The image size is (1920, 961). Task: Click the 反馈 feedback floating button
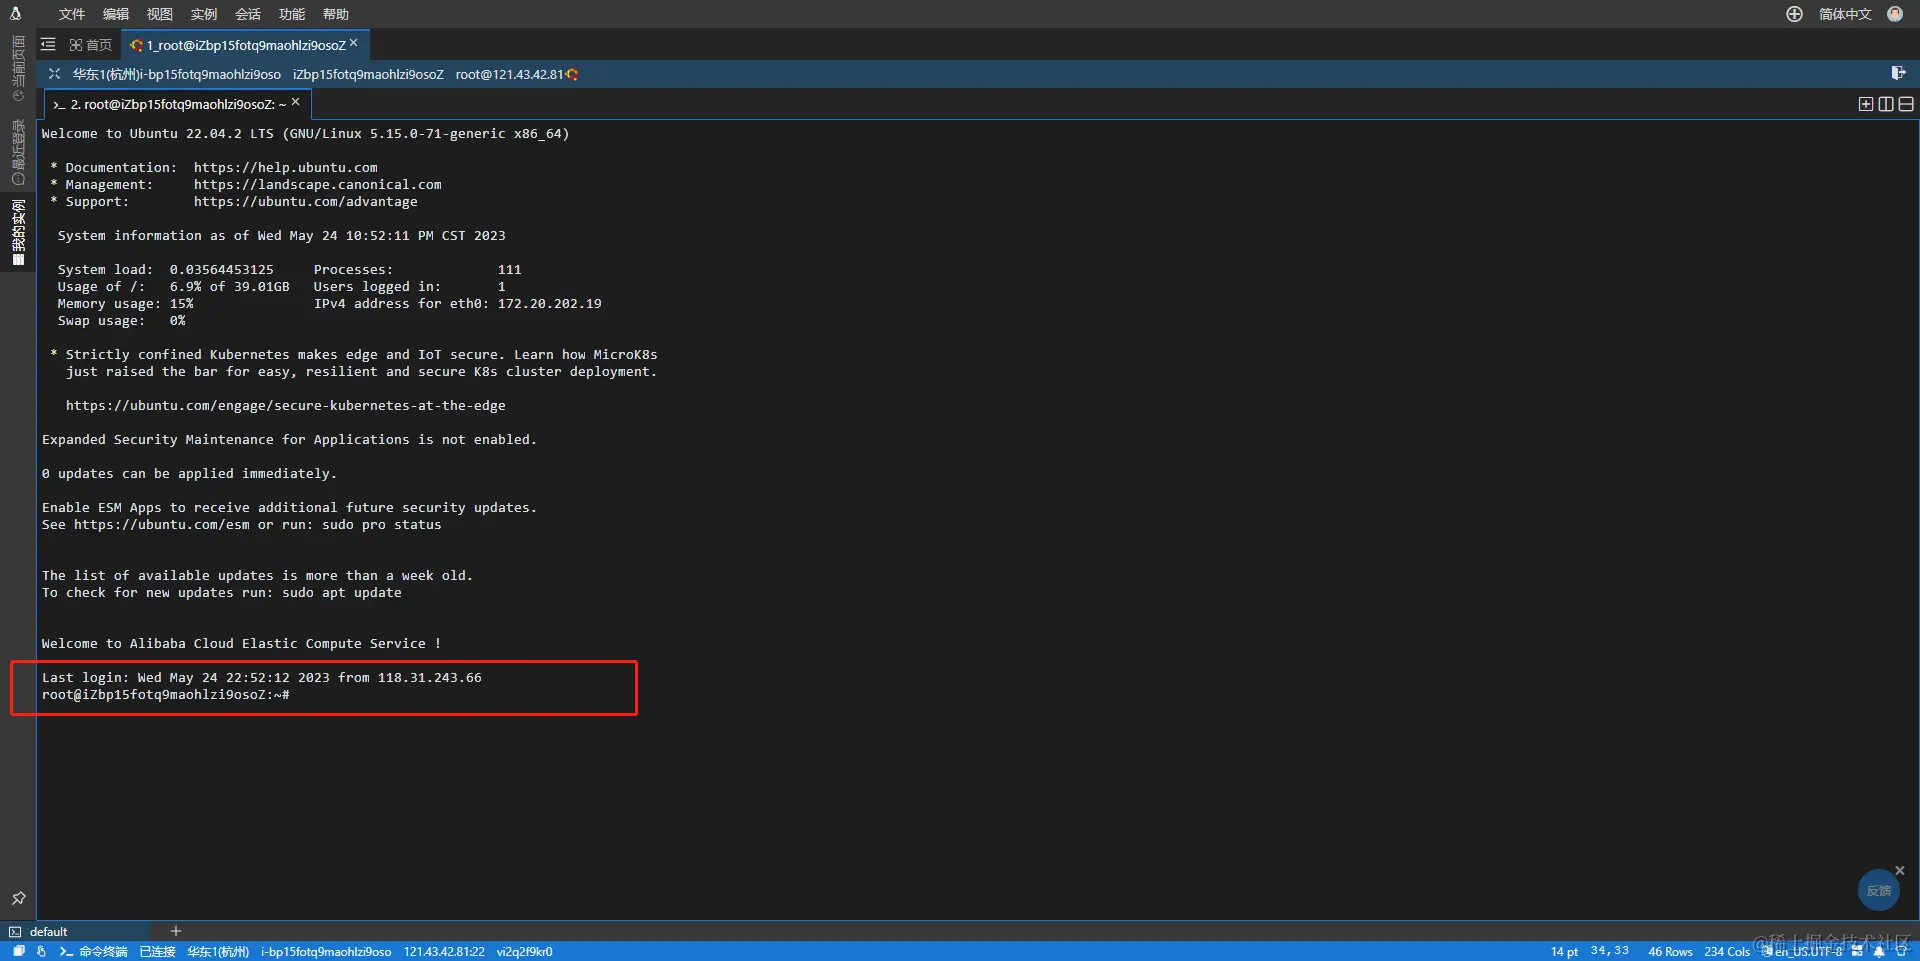[x=1879, y=890]
